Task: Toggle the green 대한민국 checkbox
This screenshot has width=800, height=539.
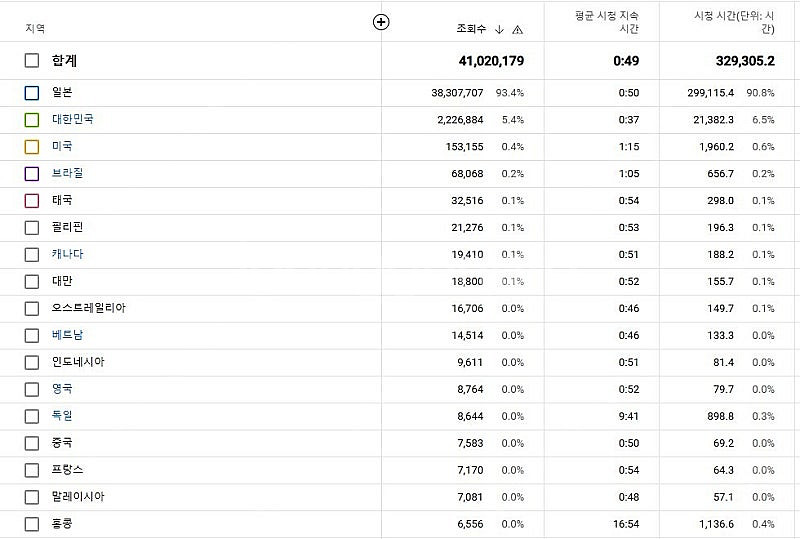Action: point(32,119)
